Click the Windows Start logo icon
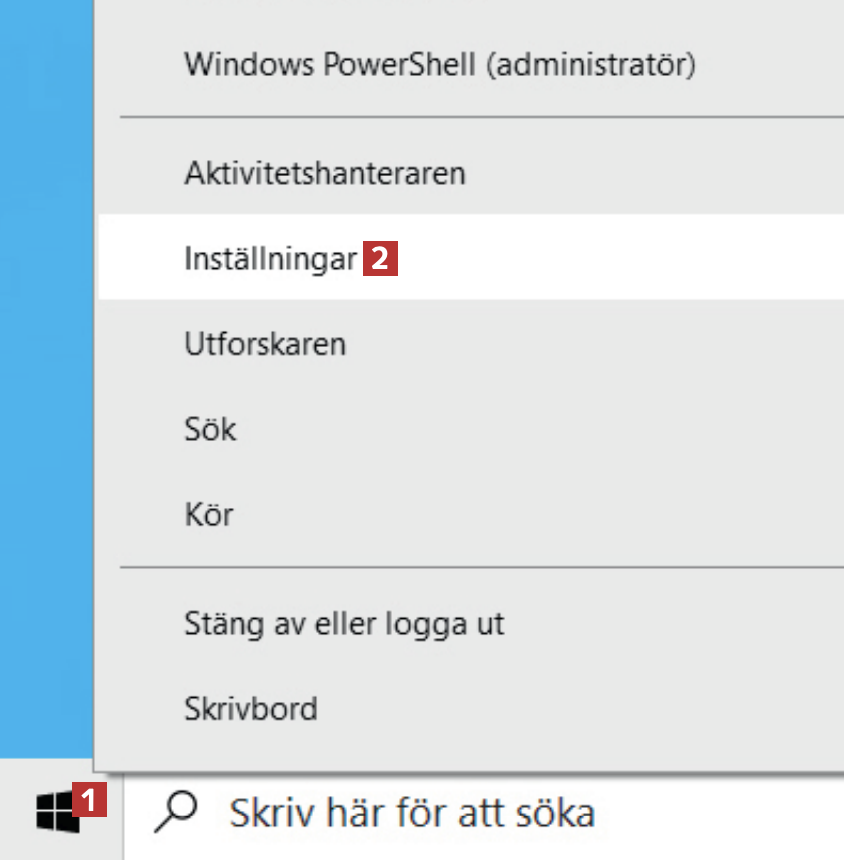 coord(57,809)
